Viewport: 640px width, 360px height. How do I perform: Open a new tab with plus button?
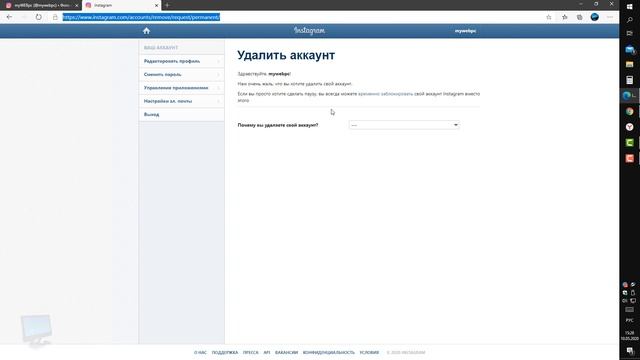click(x=167, y=5)
